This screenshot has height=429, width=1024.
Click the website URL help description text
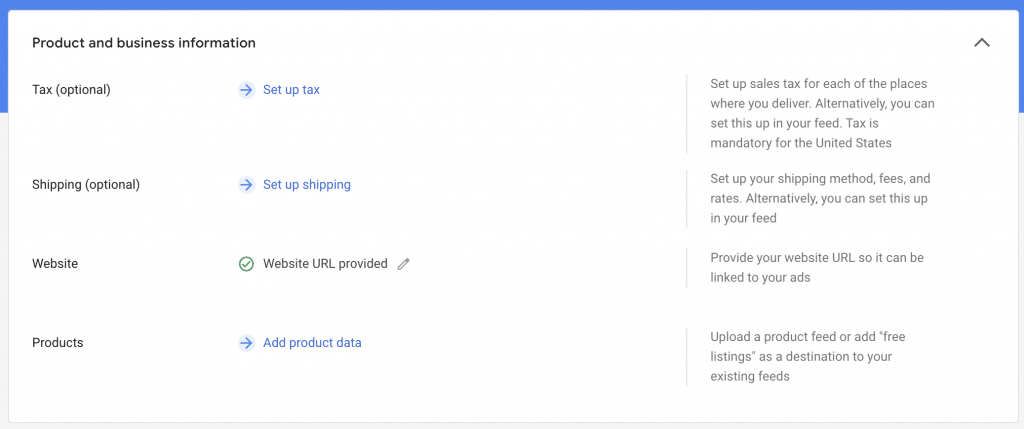tap(816, 267)
